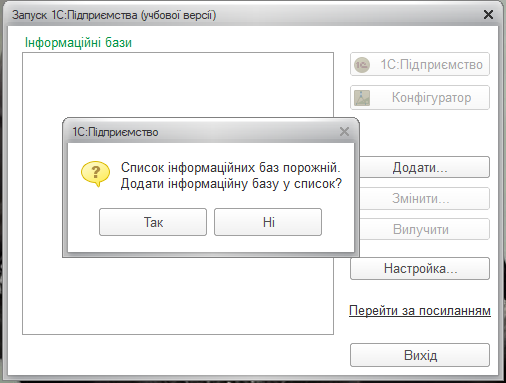Close the Запуск 1С:Підприємства window

click(488, 15)
